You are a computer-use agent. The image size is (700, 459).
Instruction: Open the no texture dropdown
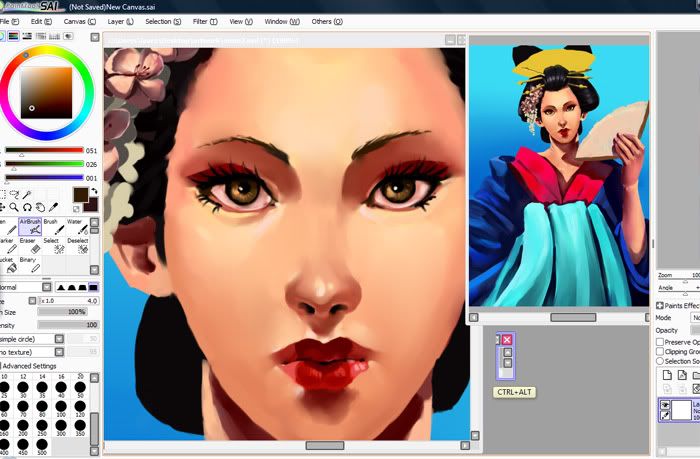(x=59, y=352)
